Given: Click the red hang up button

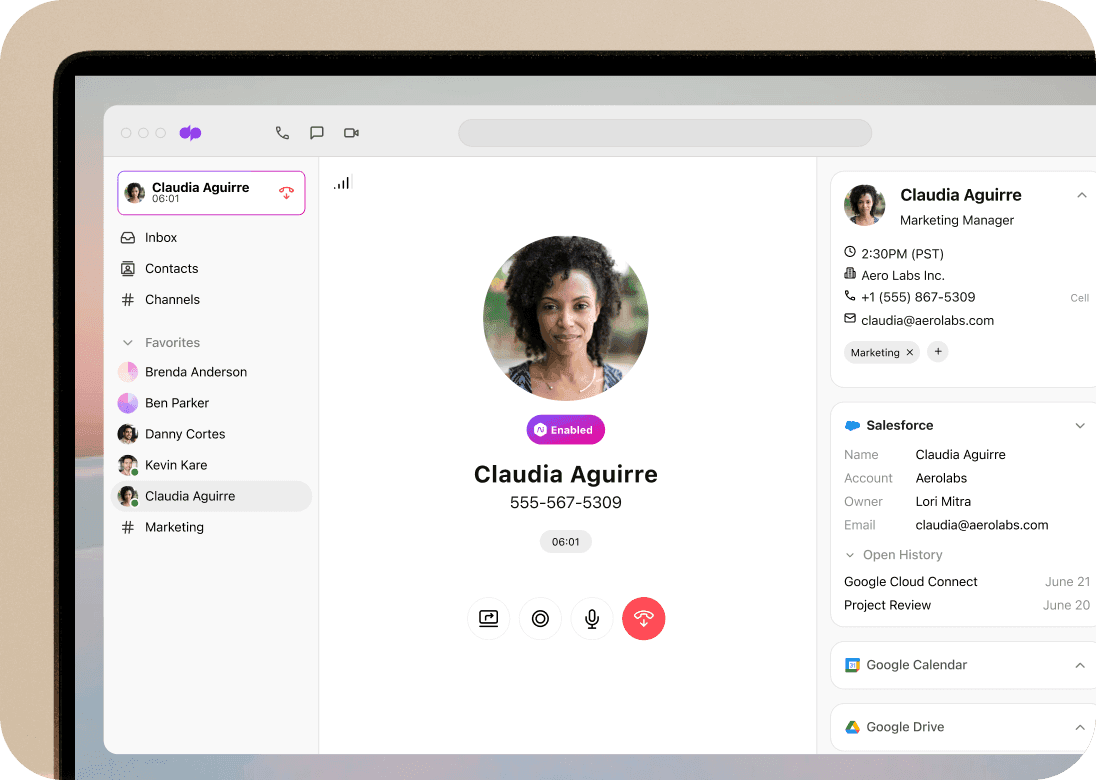Looking at the screenshot, I should click(643, 619).
